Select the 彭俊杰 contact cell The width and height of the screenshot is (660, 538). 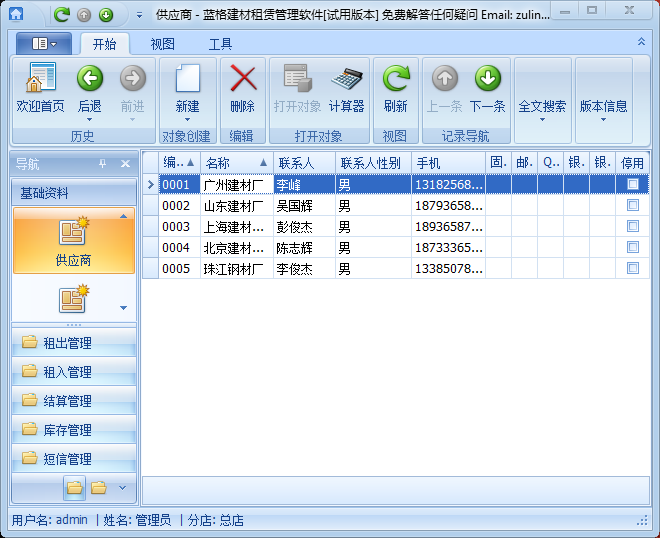point(304,226)
